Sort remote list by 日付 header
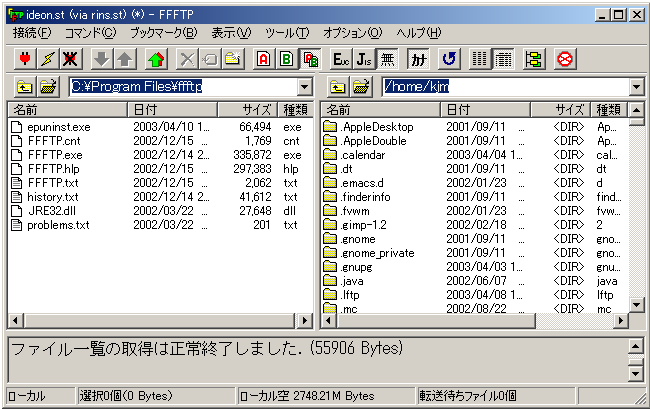Viewport: 650px width, 409px height. pos(485,110)
